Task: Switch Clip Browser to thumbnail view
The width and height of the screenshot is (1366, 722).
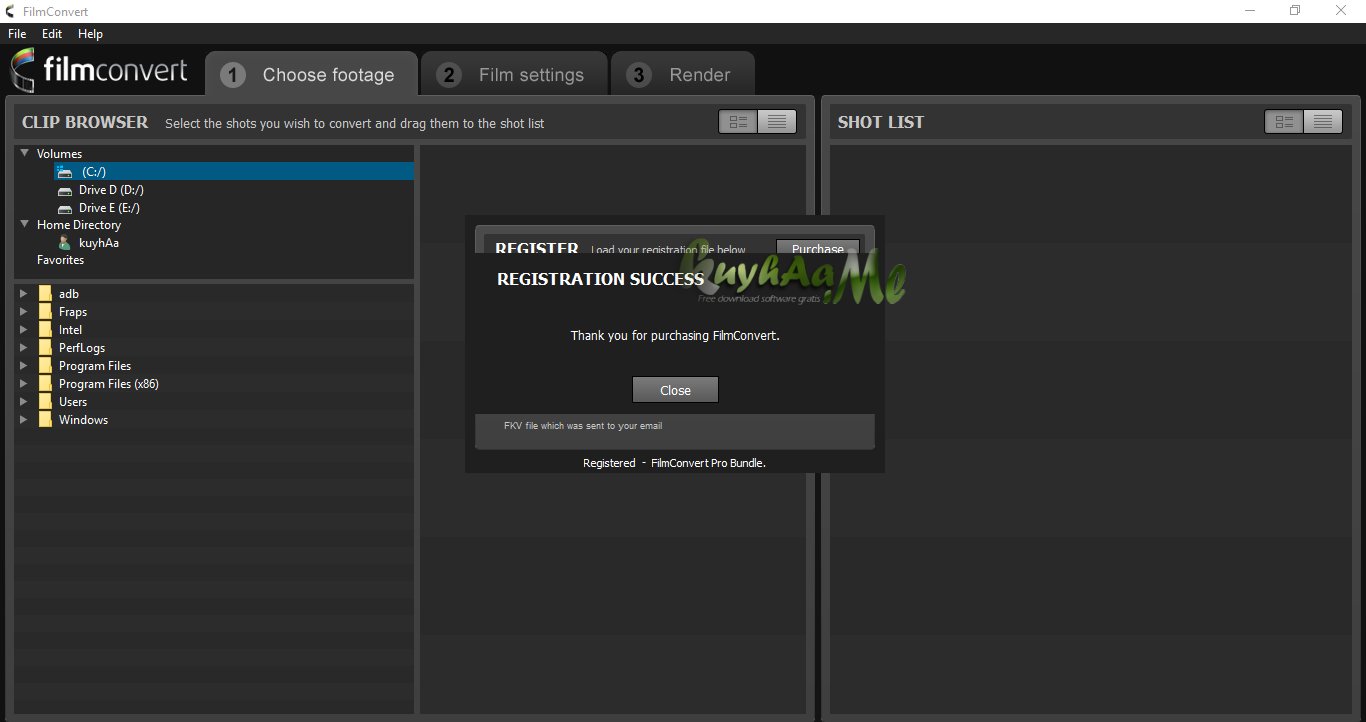Action: 739,122
